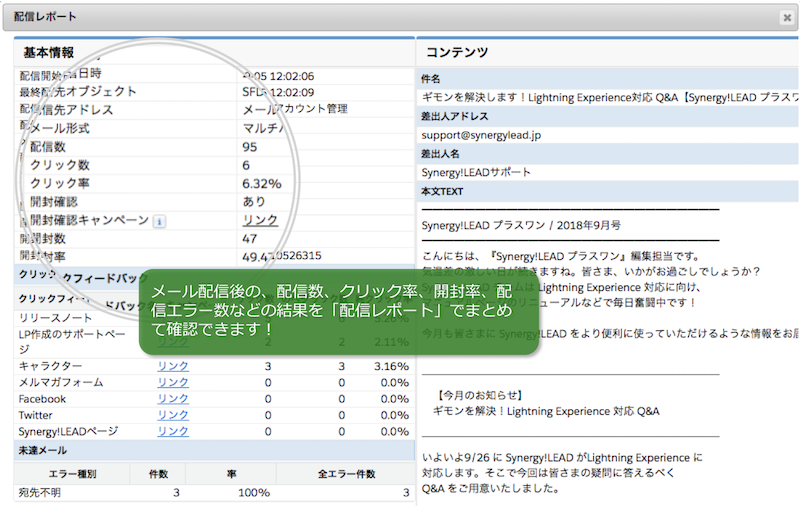Click the opened count value 47
The height and width of the screenshot is (506, 800).
[249, 239]
